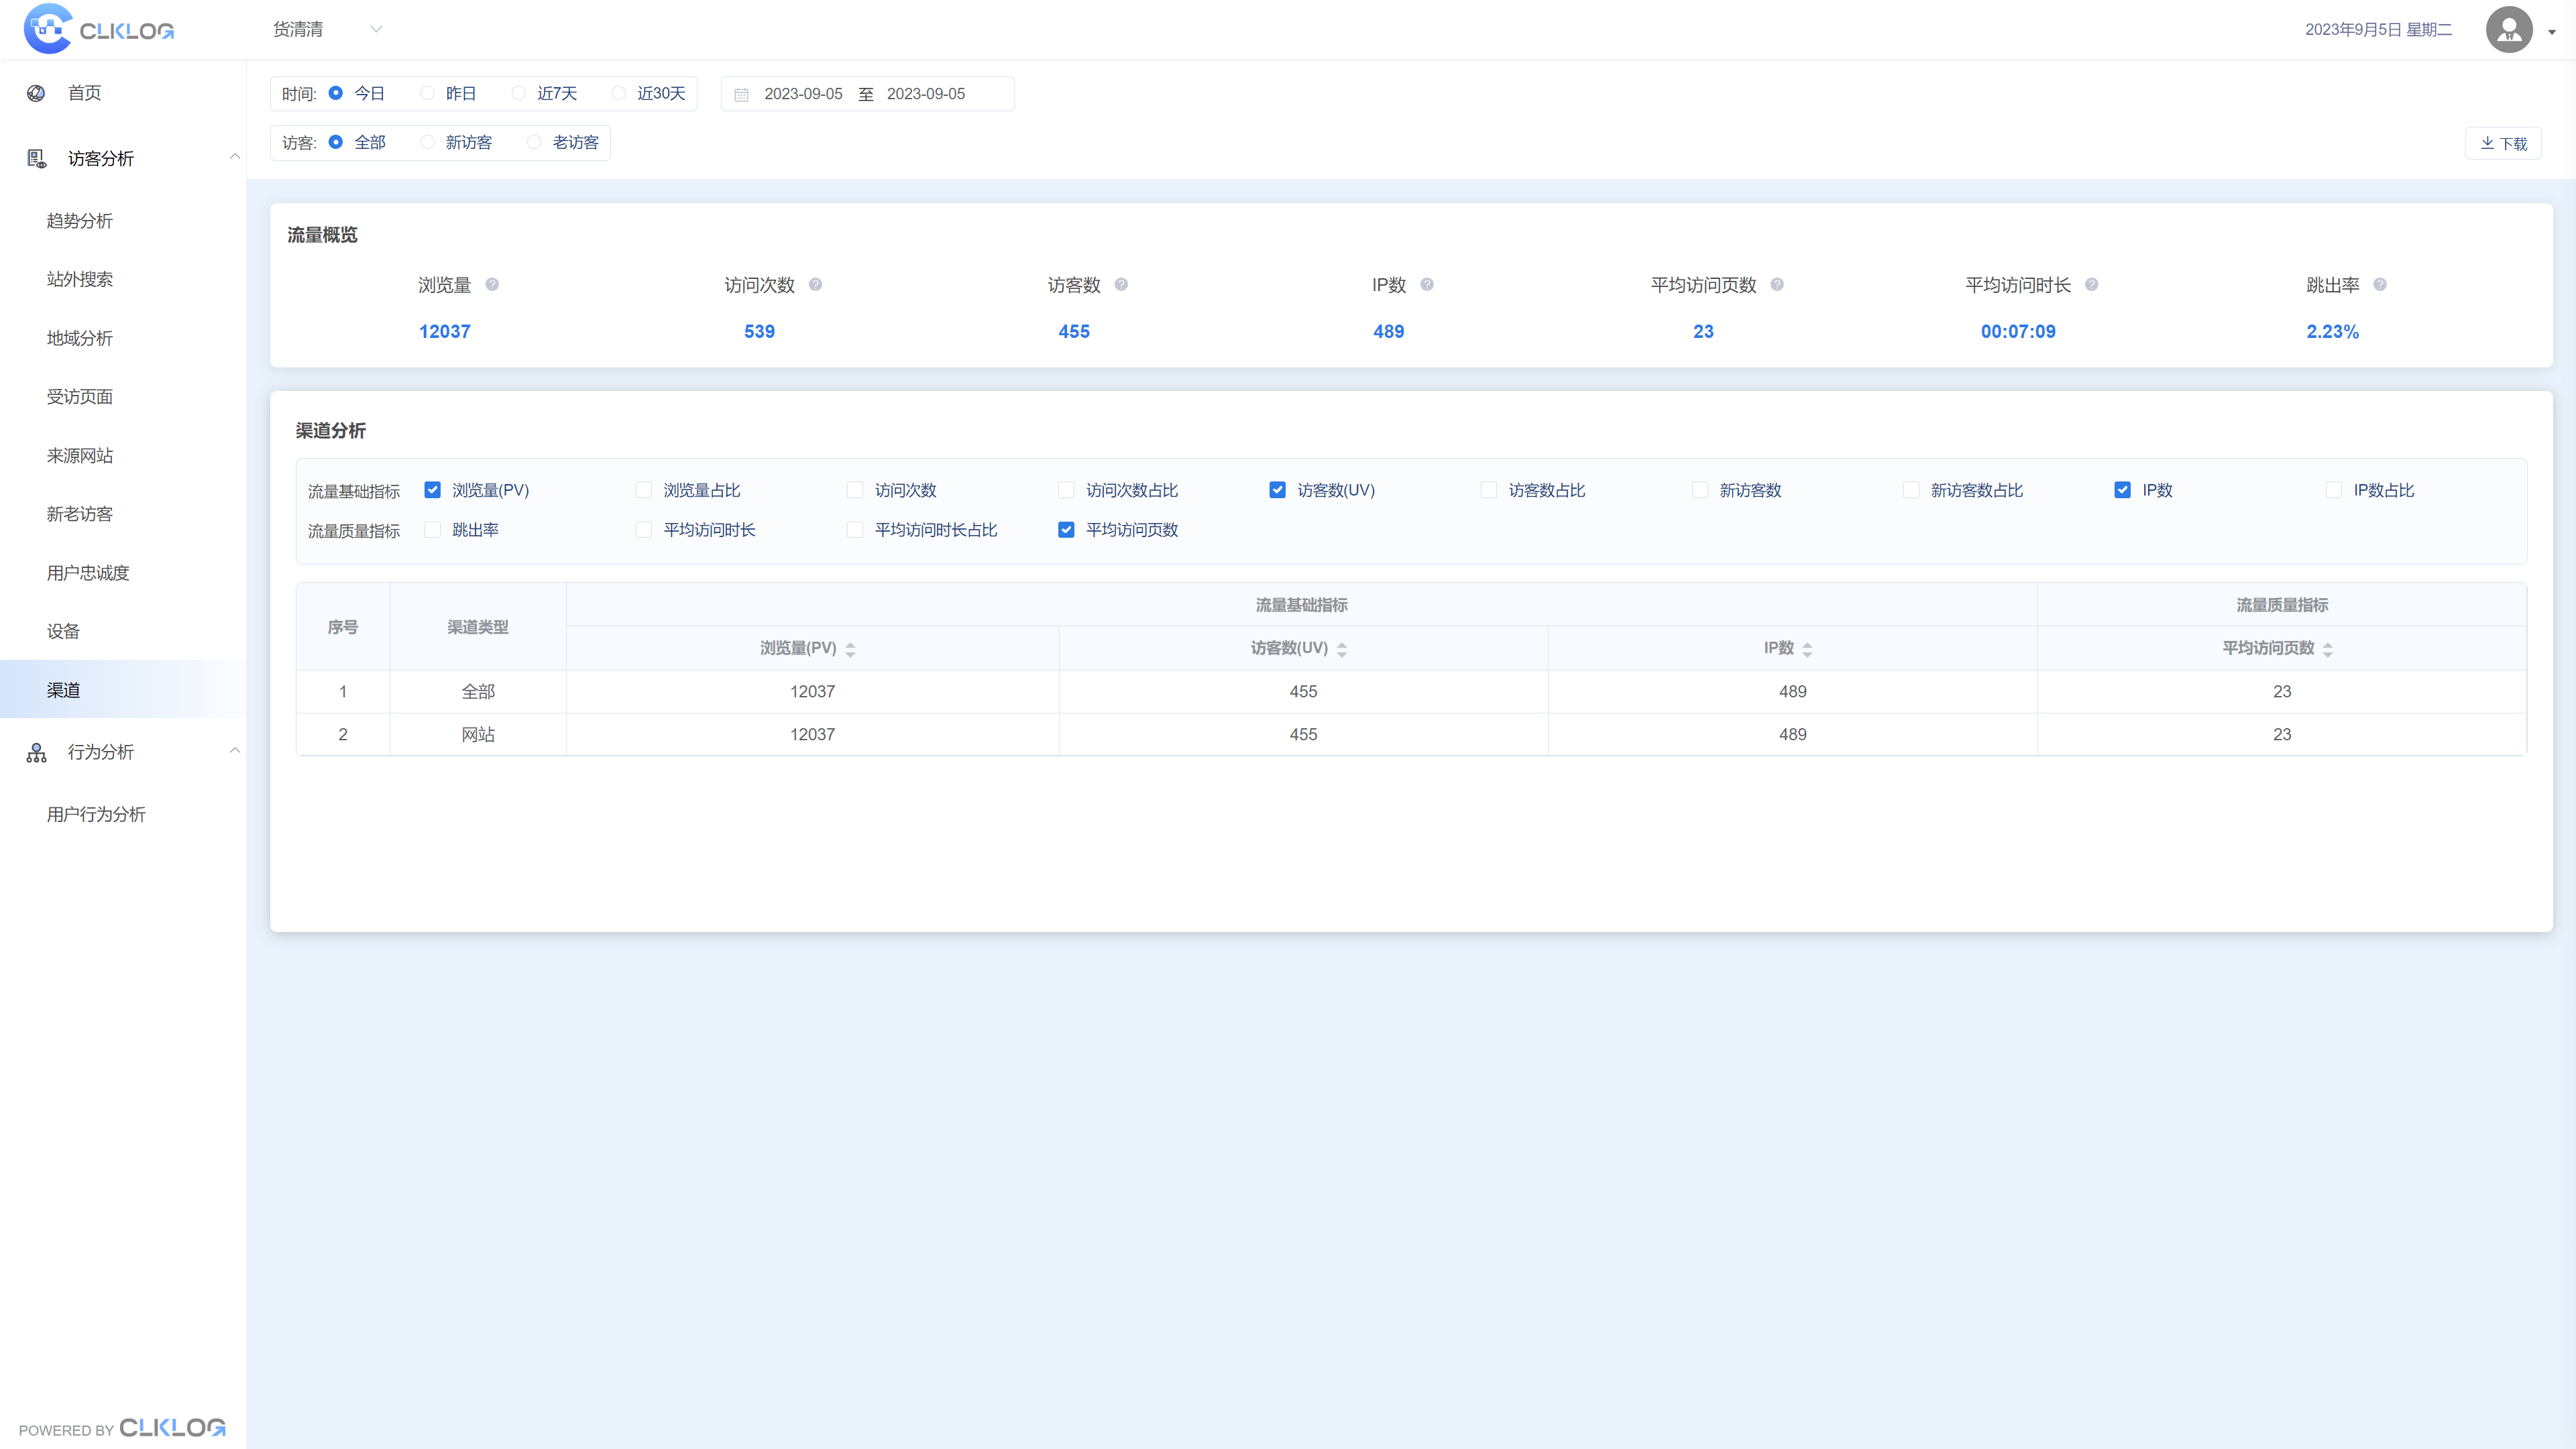This screenshot has height=1449, width=2576.
Task: Click the sort arrows on IP数 column
Action: click(1808, 648)
